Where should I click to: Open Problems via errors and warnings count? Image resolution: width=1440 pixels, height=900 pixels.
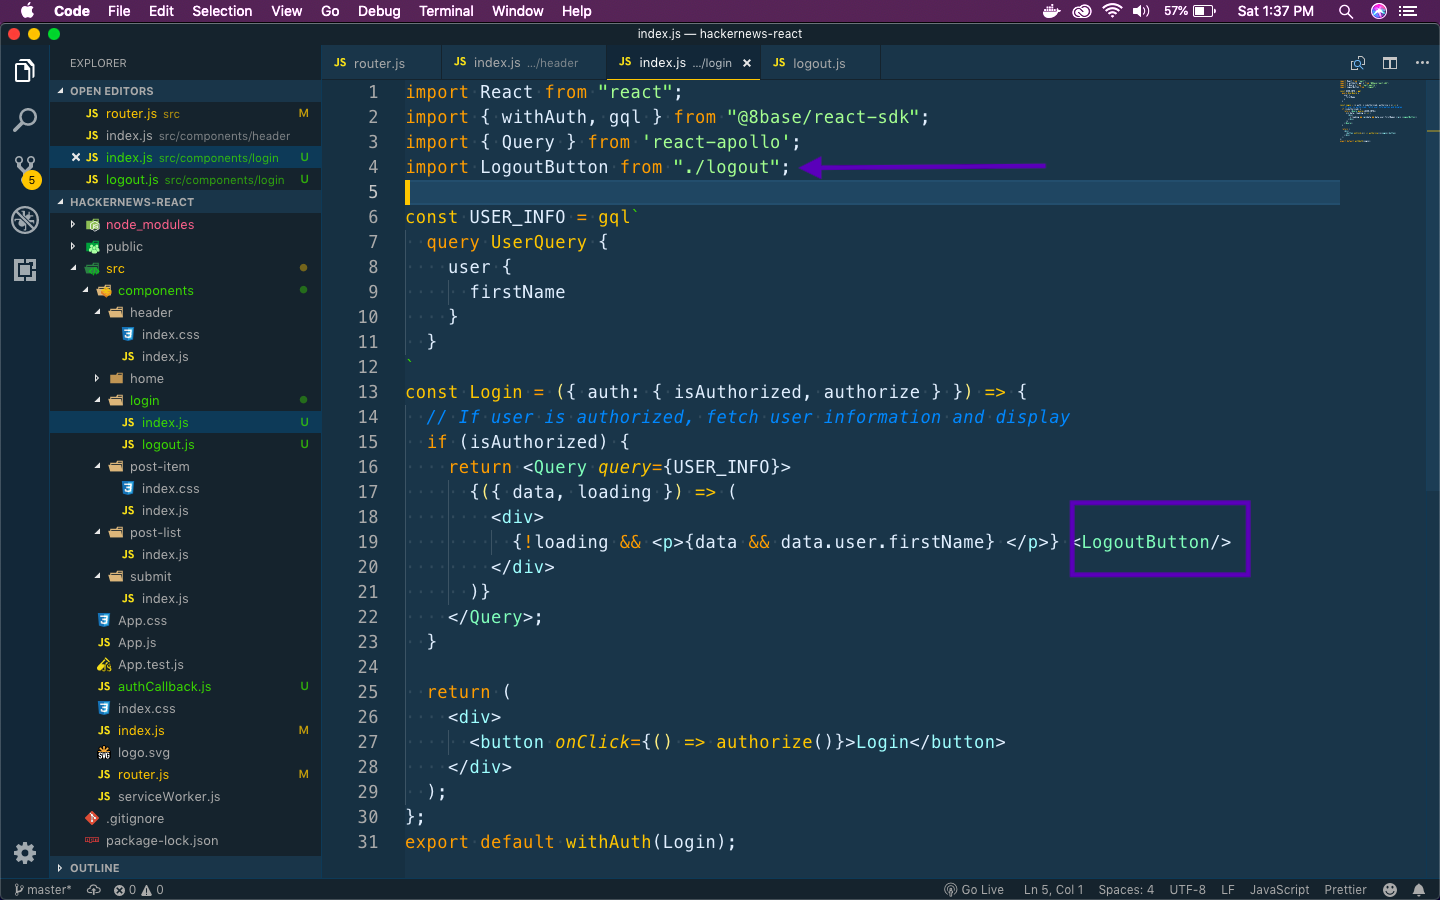pyautogui.click(x=139, y=890)
